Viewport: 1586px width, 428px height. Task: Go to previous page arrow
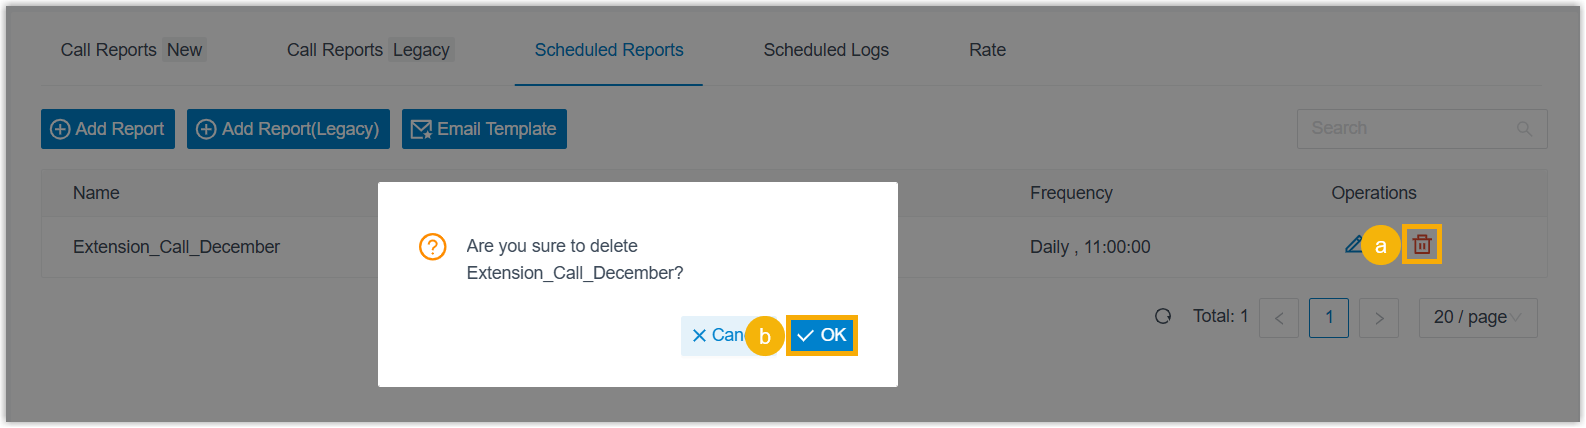(1279, 318)
